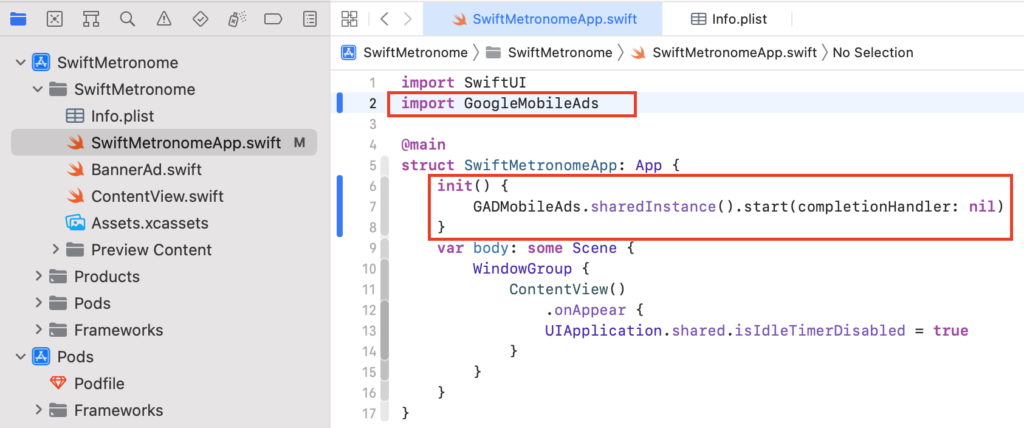Click 'var body: some Scene' line

tap(536, 248)
